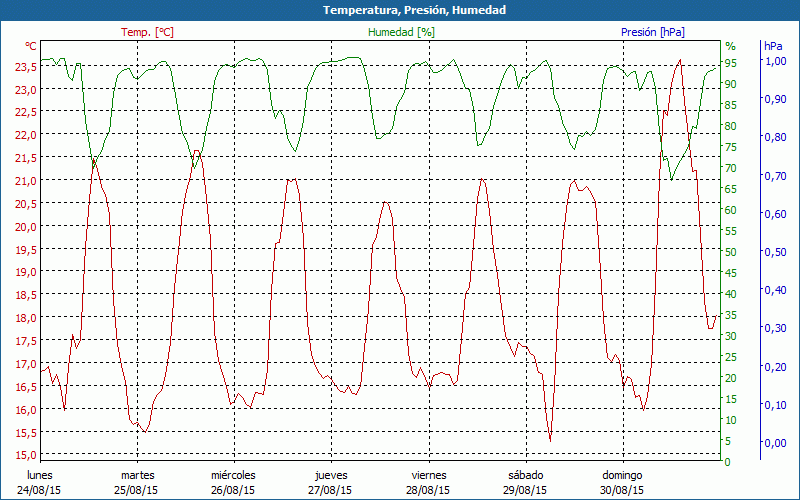Viewport: 800px width, 500px height.
Task: Select the 'martes' day label
Action: (138, 475)
